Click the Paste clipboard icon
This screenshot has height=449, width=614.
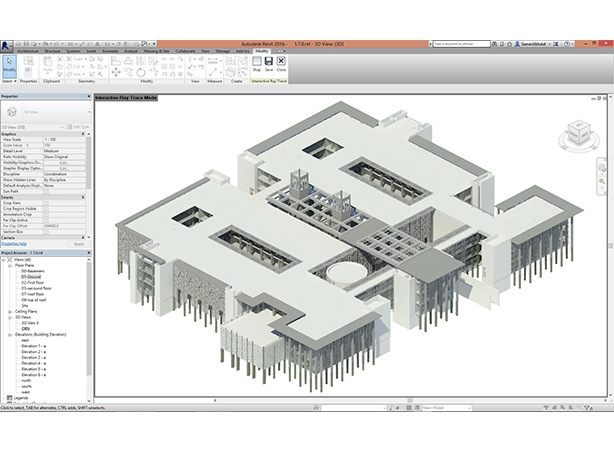[53, 65]
